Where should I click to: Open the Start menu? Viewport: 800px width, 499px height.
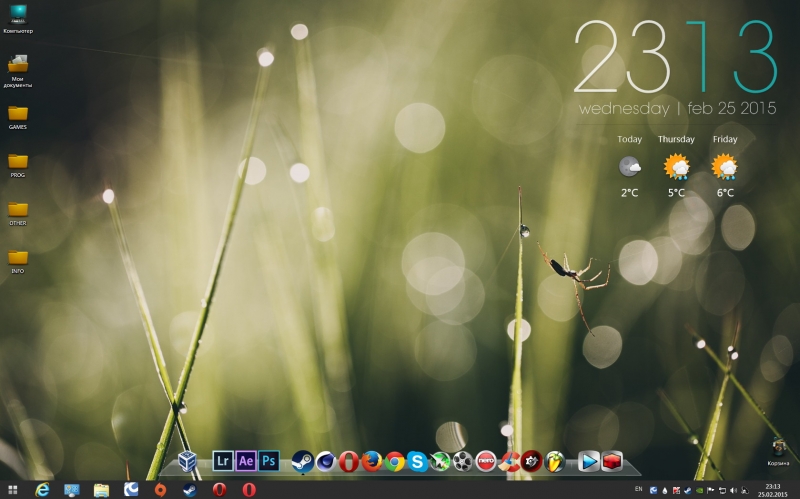(13, 490)
